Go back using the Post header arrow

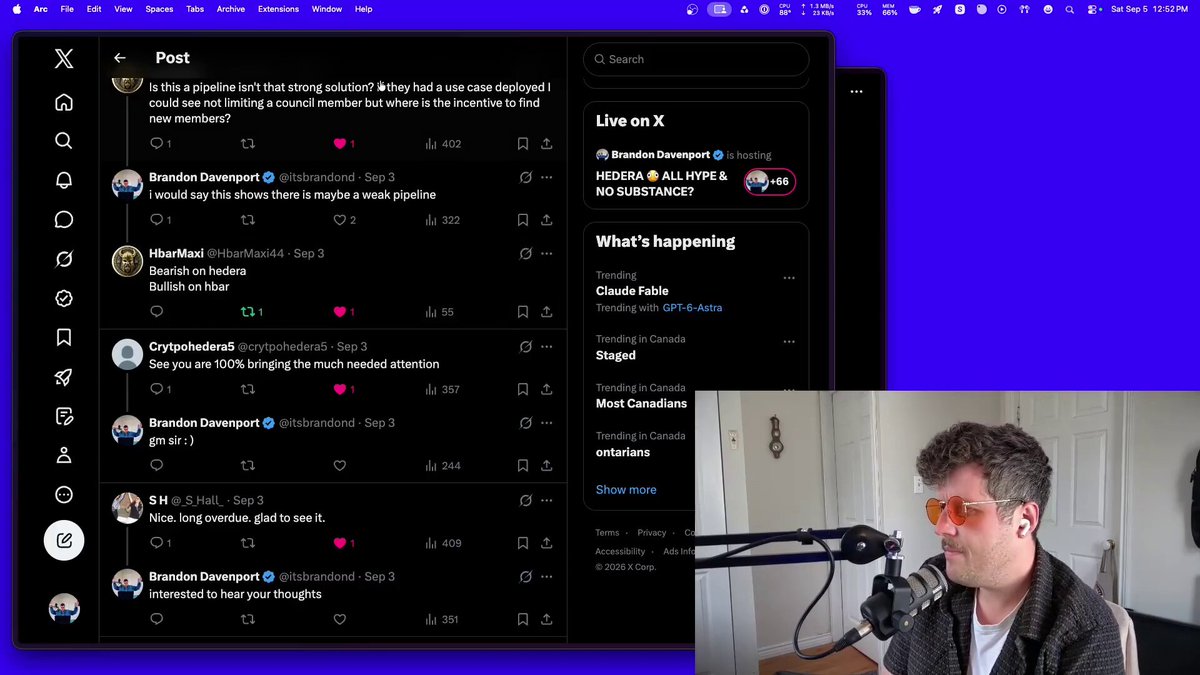tap(120, 58)
